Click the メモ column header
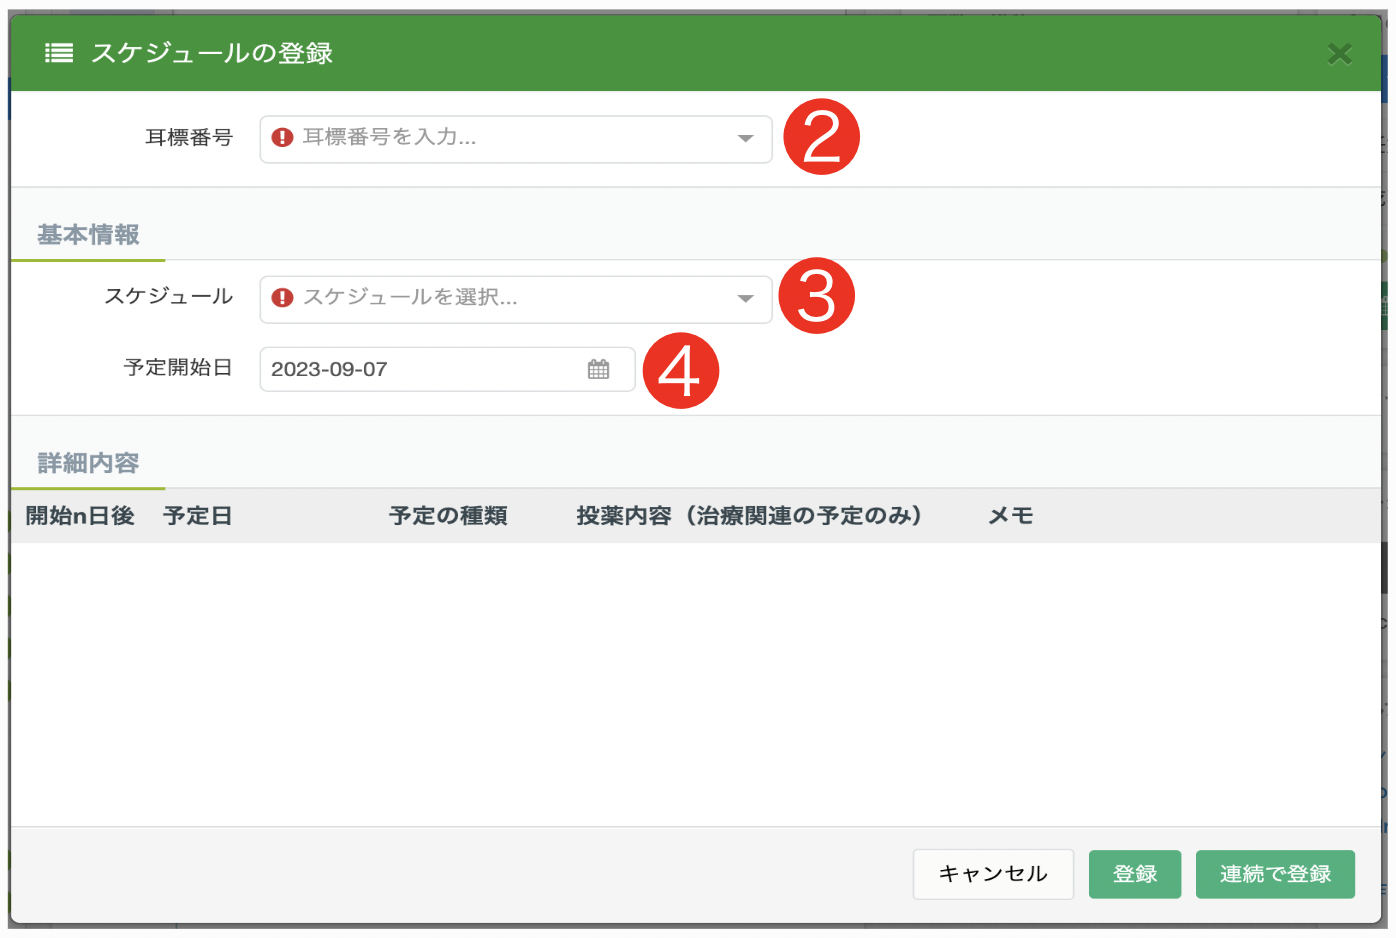The width and height of the screenshot is (1396, 938). pyautogui.click(x=1011, y=516)
